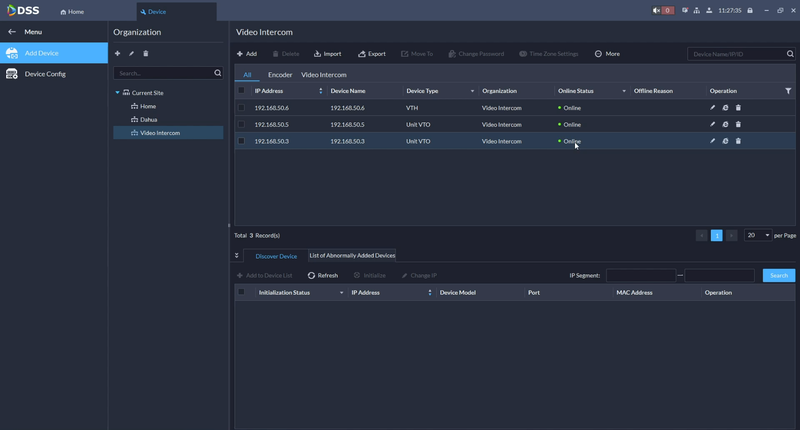Click the blue Search button

tap(778, 275)
